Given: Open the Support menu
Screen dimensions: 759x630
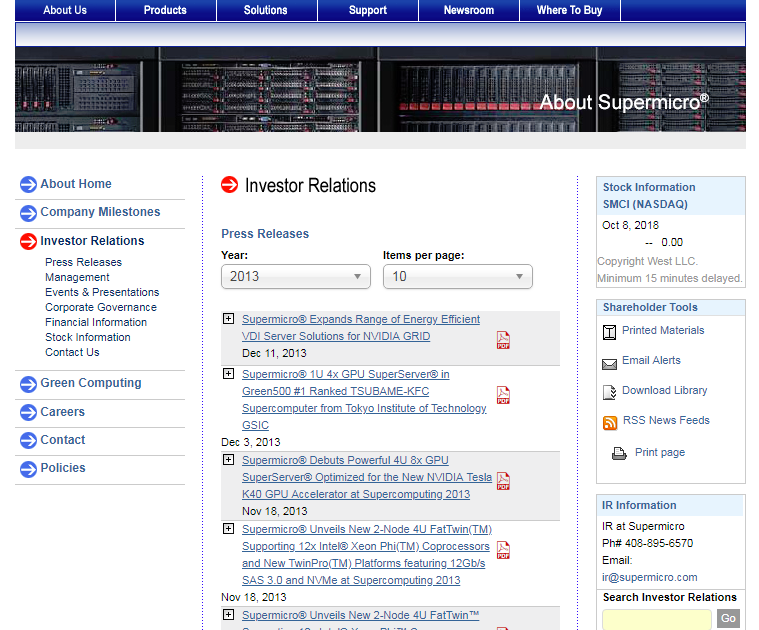Looking at the screenshot, I should (368, 10).
